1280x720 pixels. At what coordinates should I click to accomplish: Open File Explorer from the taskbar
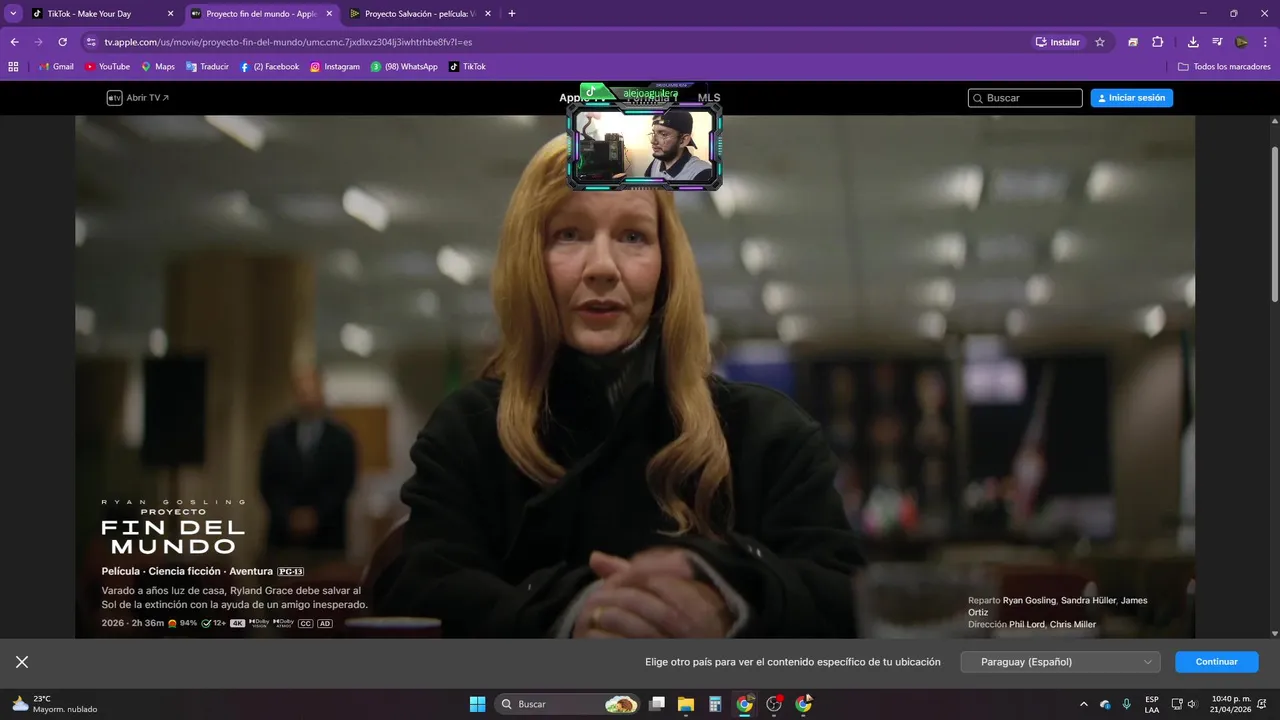pos(686,704)
